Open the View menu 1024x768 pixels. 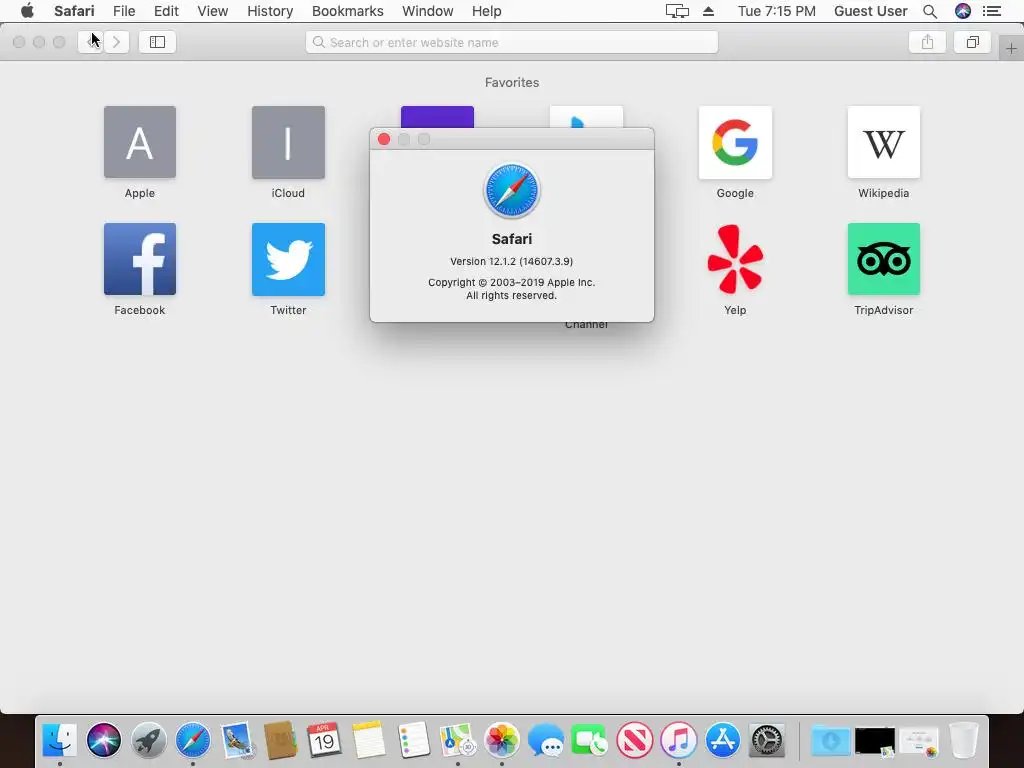click(212, 11)
